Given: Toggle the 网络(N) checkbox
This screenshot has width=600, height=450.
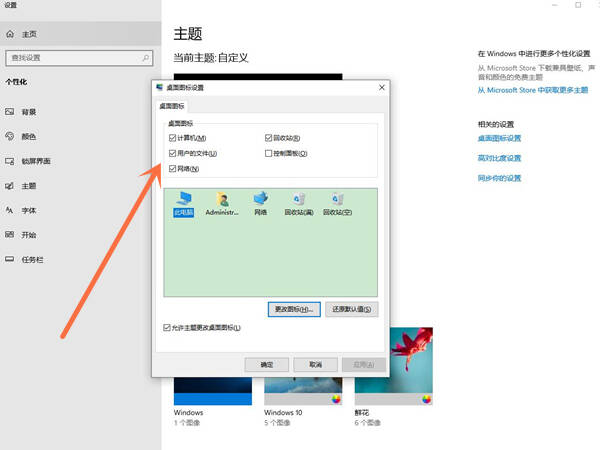Looking at the screenshot, I should (172, 168).
